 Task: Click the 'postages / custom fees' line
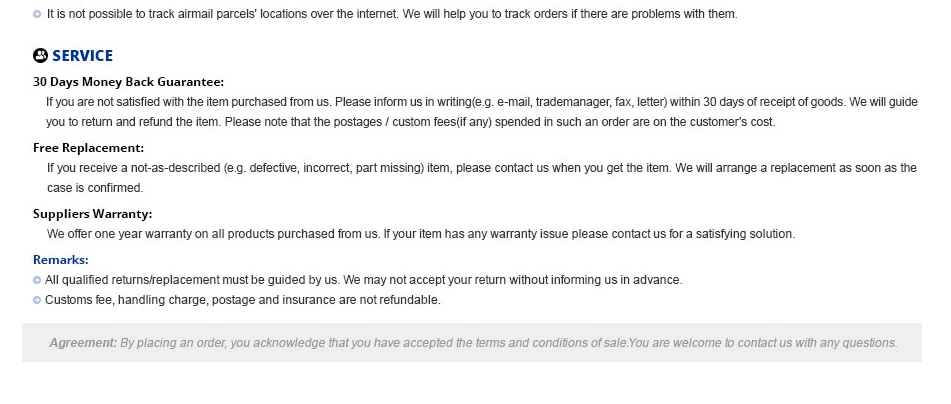(411, 122)
